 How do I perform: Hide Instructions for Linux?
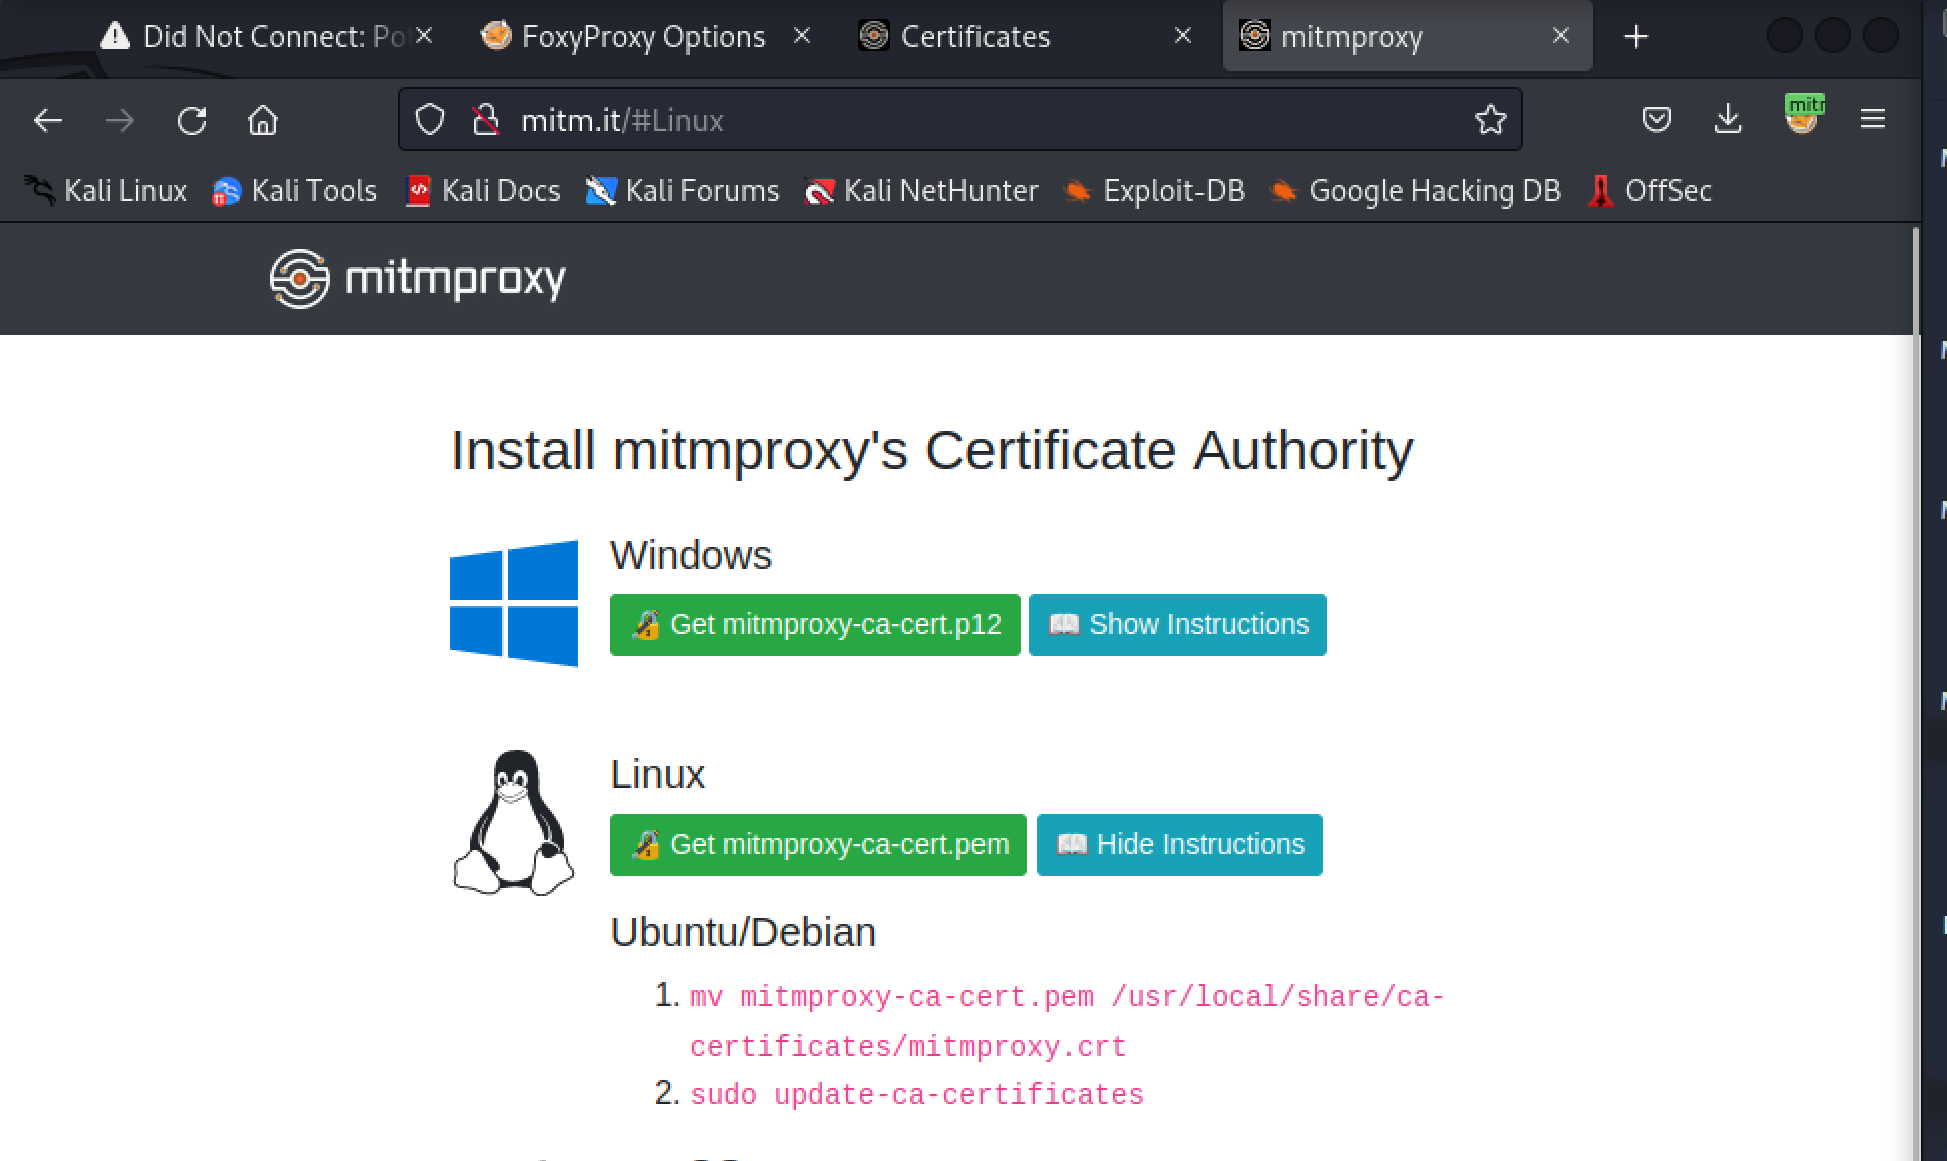[x=1179, y=844]
